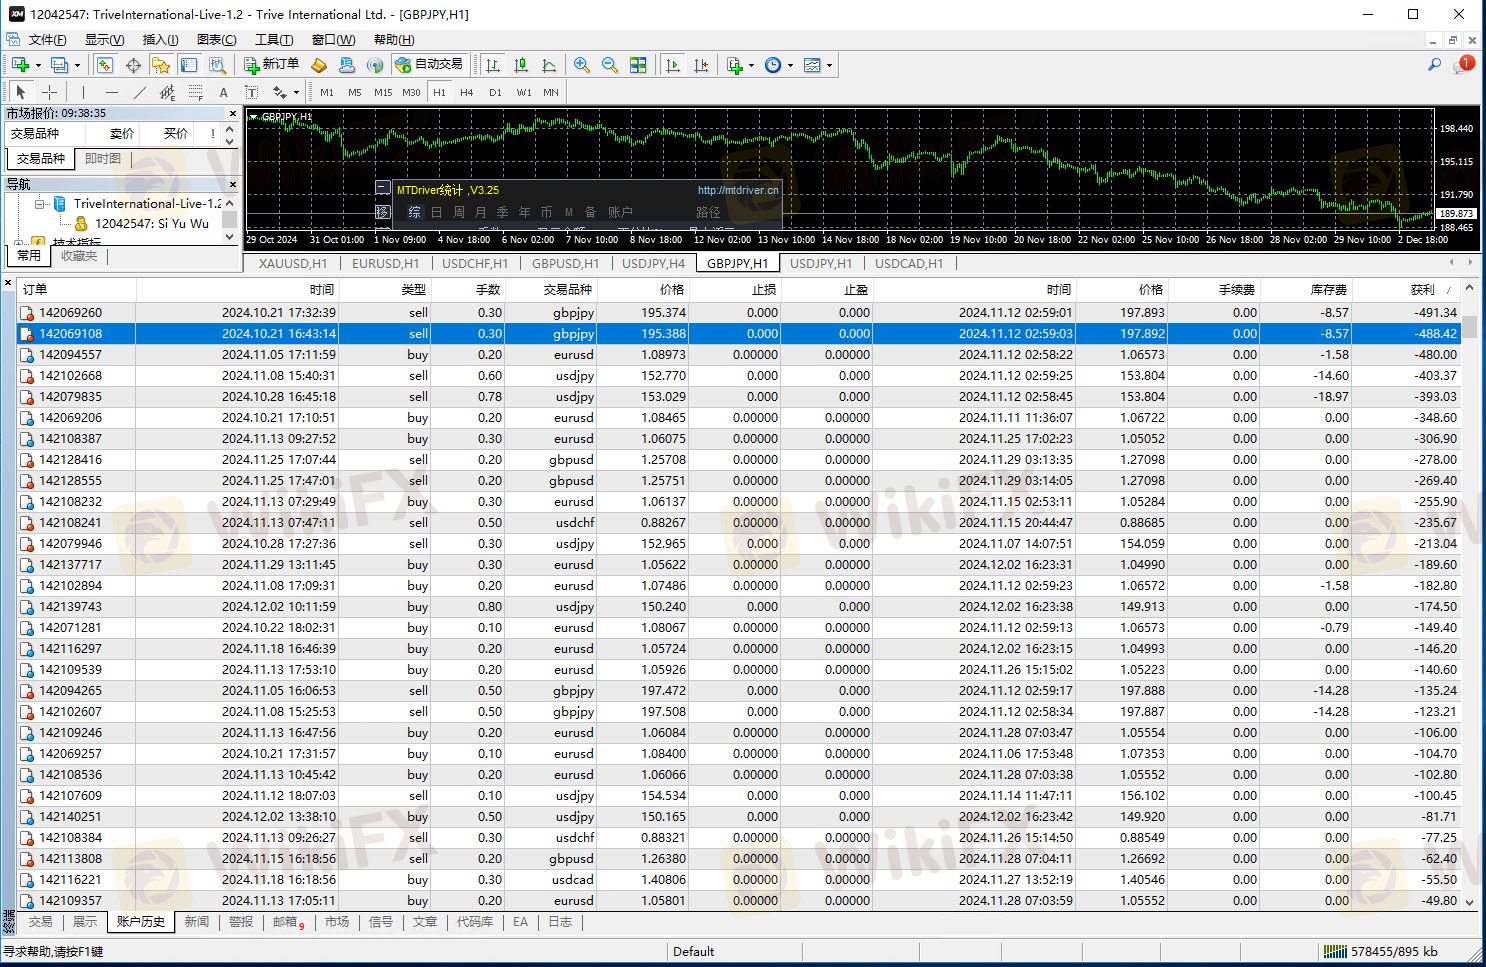1486x967 pixels.
Task: Click the New Order (新订单) toolbar button
Action: 272,65
